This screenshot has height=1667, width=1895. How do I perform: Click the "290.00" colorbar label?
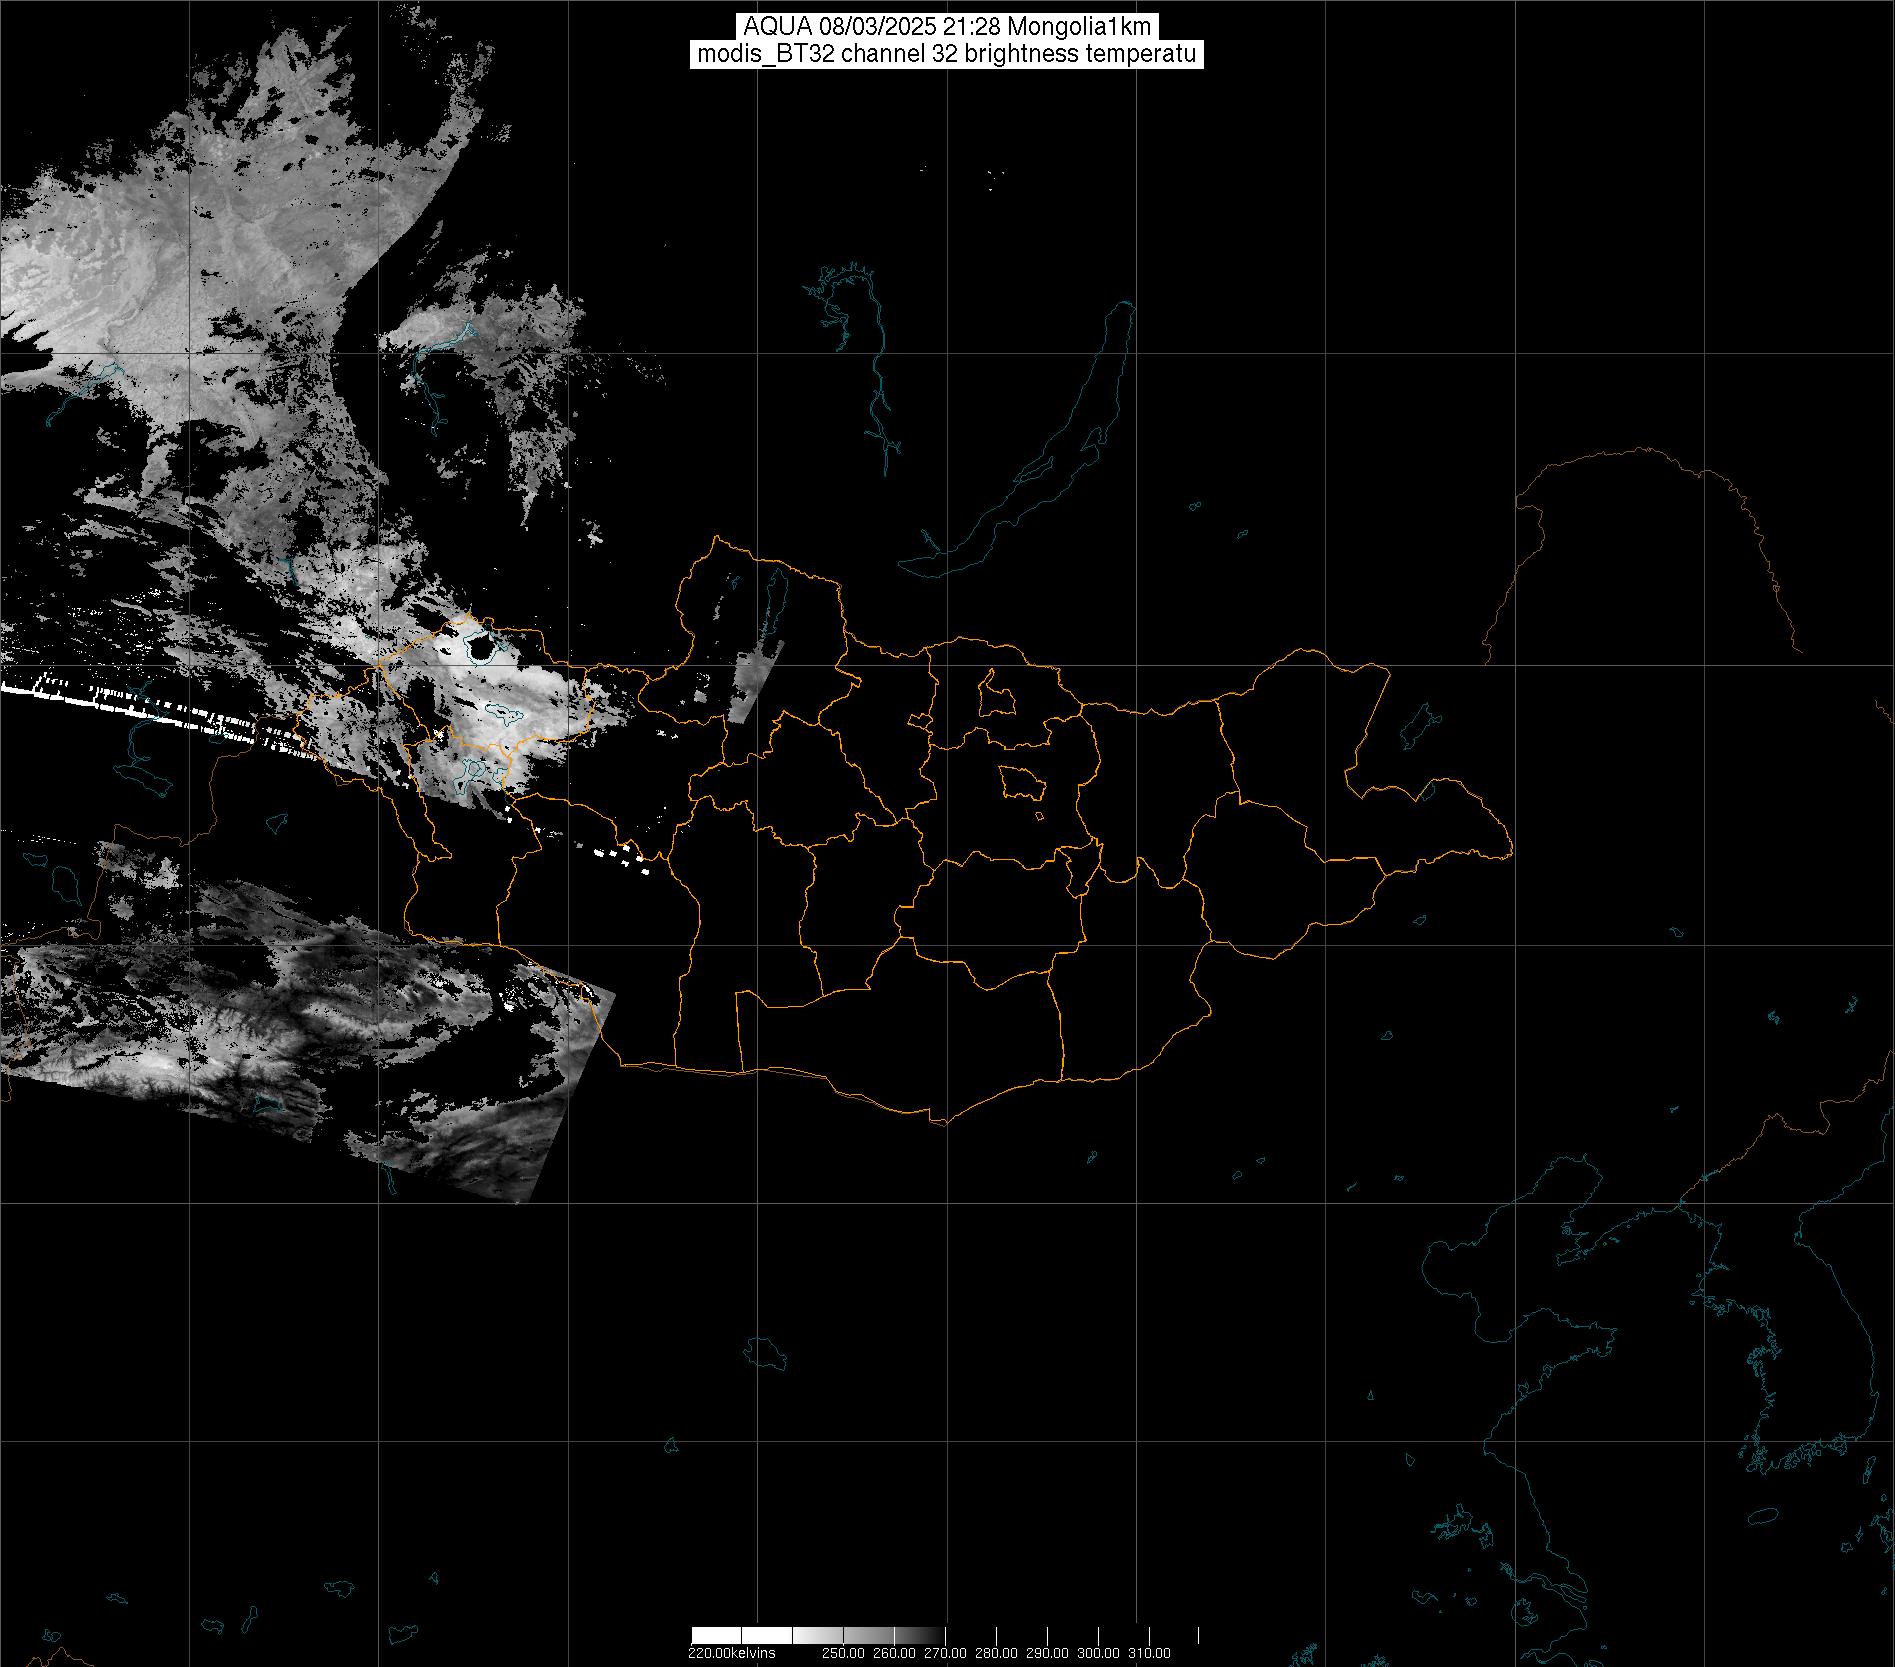(1048, 1652)
